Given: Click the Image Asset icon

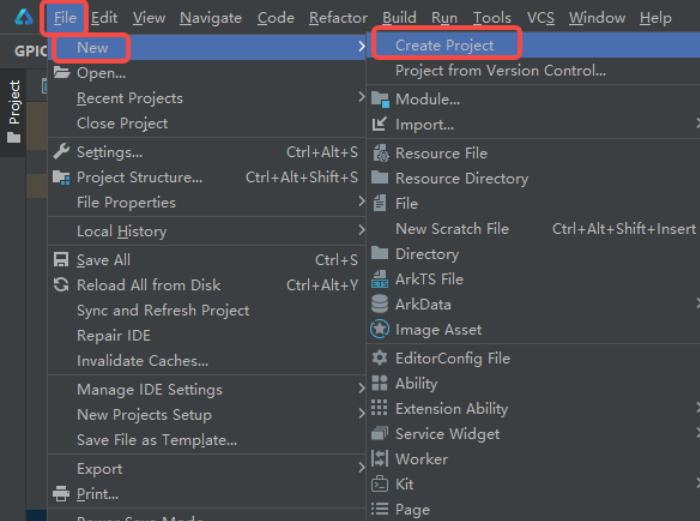Looking at the screenshot, I should (x=379, y=329).
